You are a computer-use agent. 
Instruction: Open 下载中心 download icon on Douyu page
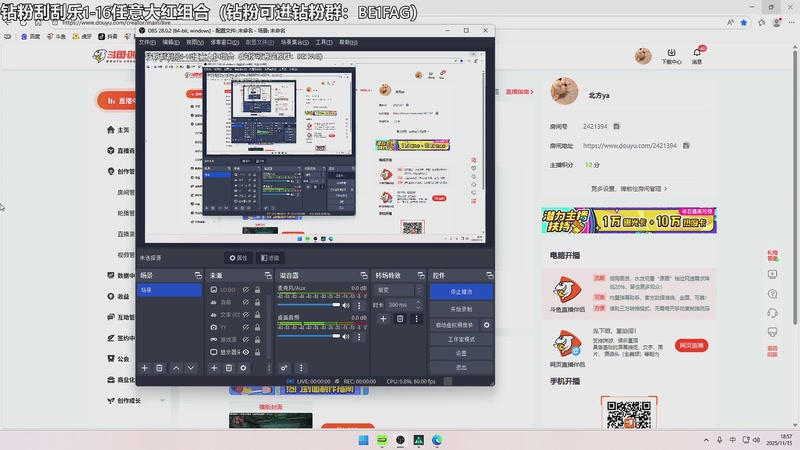tap(671, 56)
